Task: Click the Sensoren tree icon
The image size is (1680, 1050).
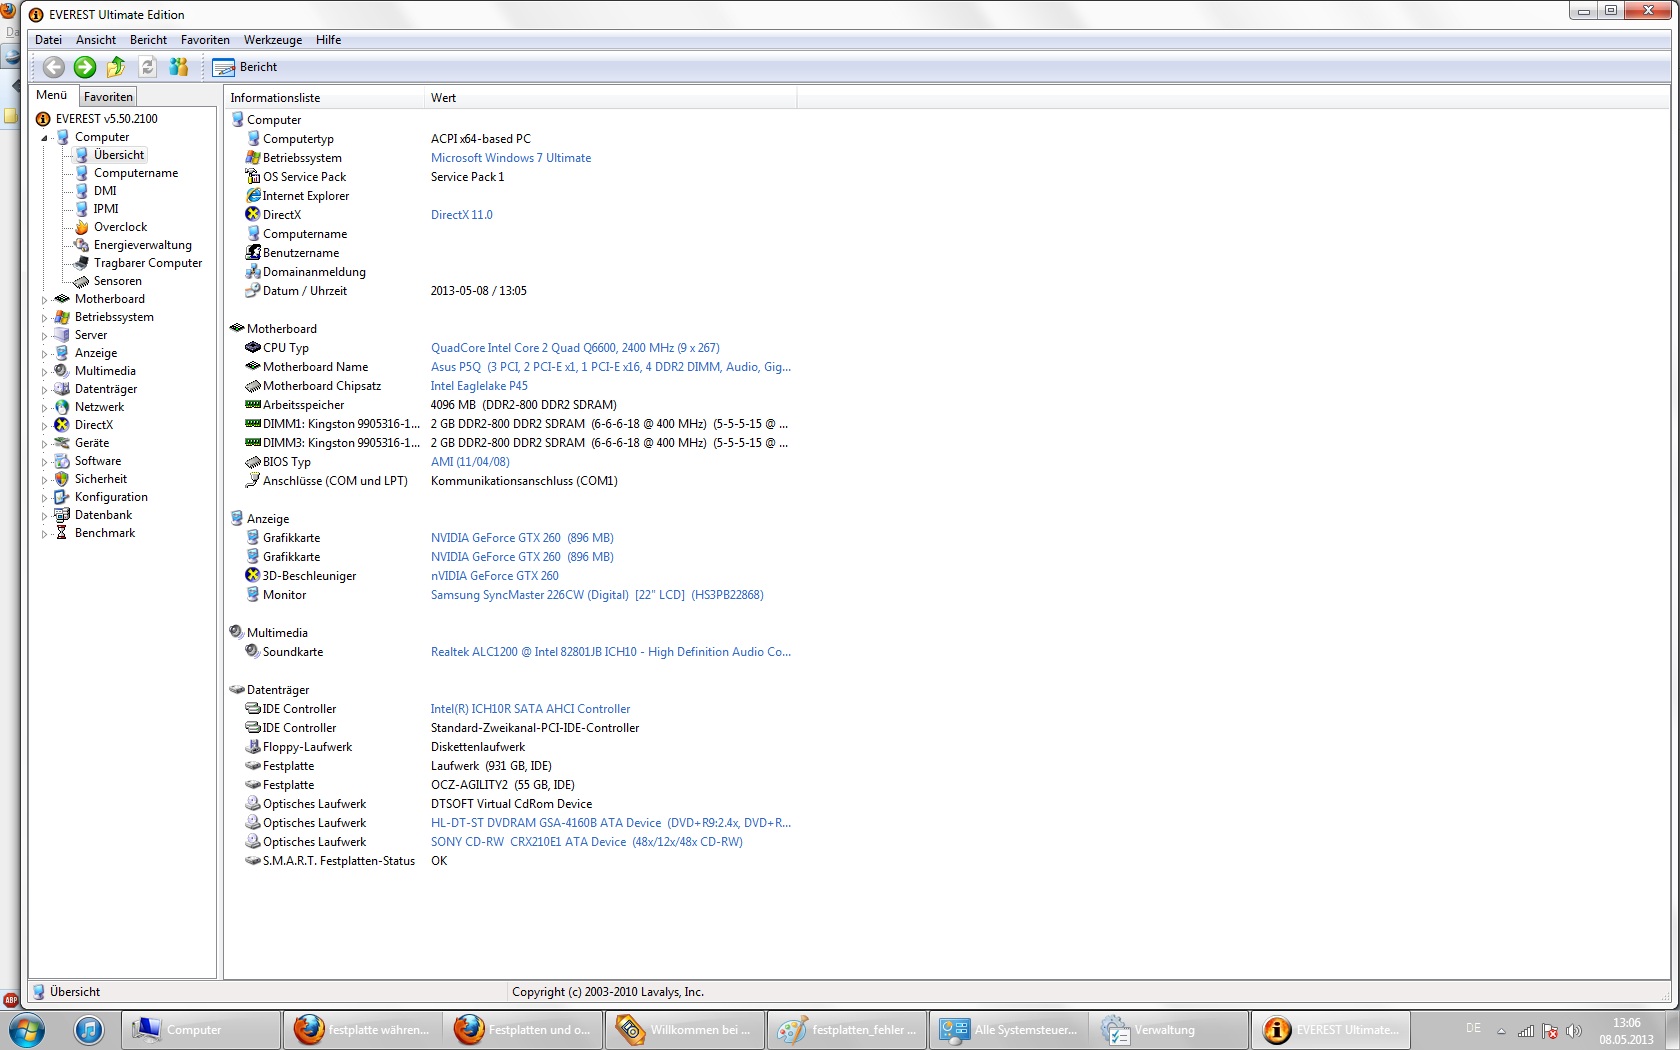Action: coord(82,281)
